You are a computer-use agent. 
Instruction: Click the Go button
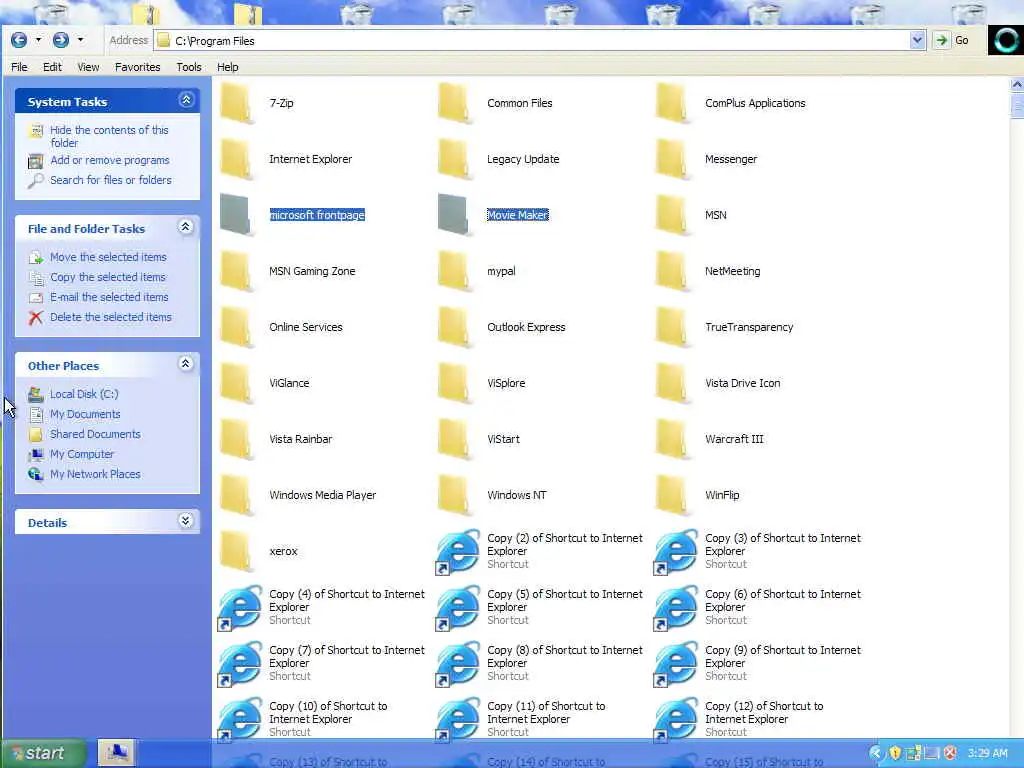coord(952,40)
